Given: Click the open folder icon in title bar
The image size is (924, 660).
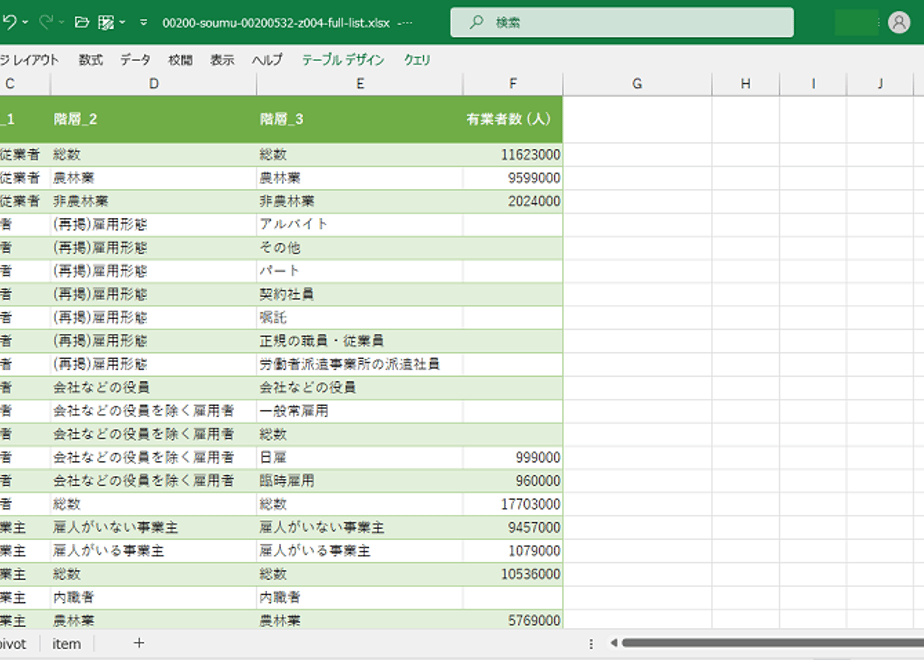Looking at the screenshot, I should coord(82,22).
